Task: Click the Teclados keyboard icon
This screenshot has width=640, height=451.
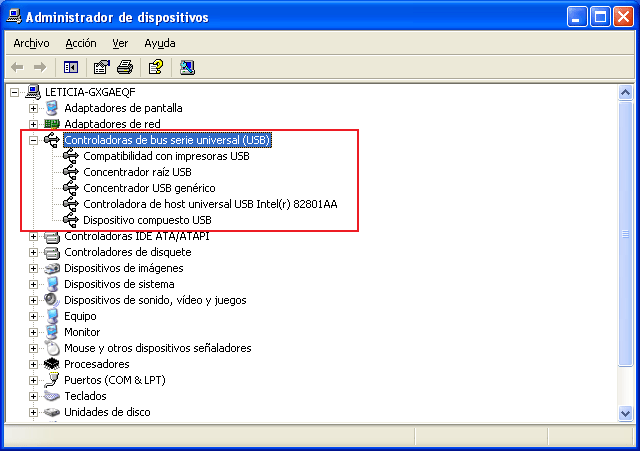Action: (52, 396)
